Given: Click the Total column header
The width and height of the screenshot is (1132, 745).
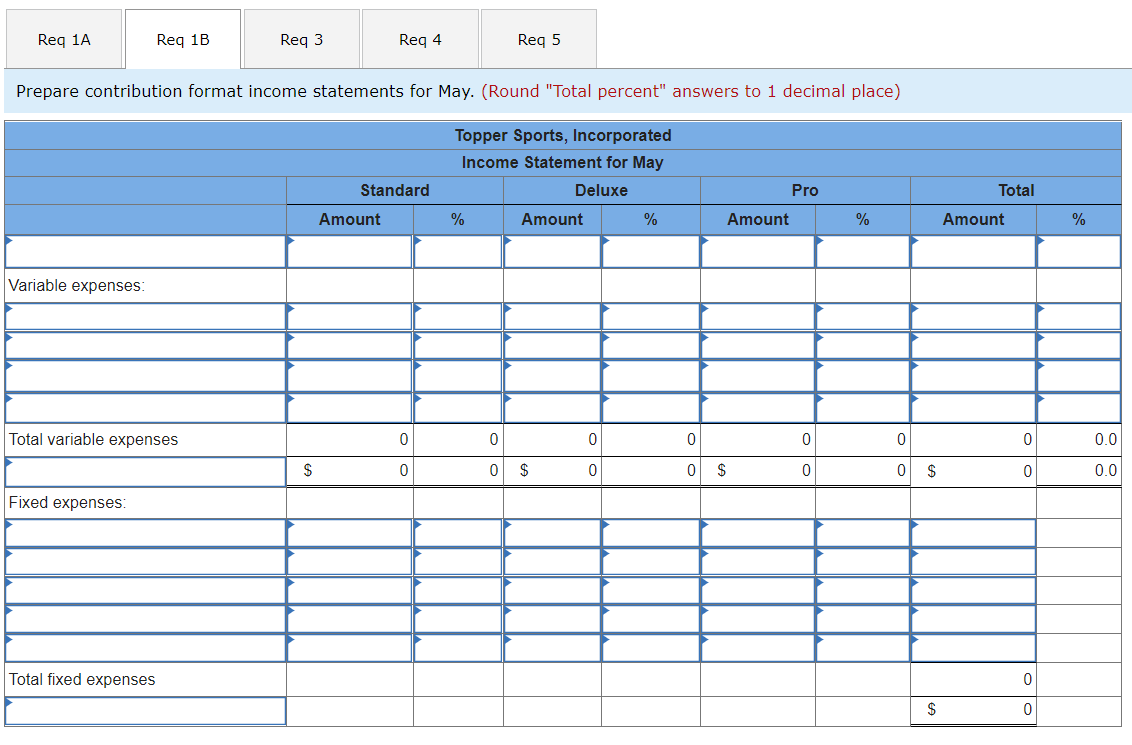Looking at the screenshot, I should [x=1016, y=191].
